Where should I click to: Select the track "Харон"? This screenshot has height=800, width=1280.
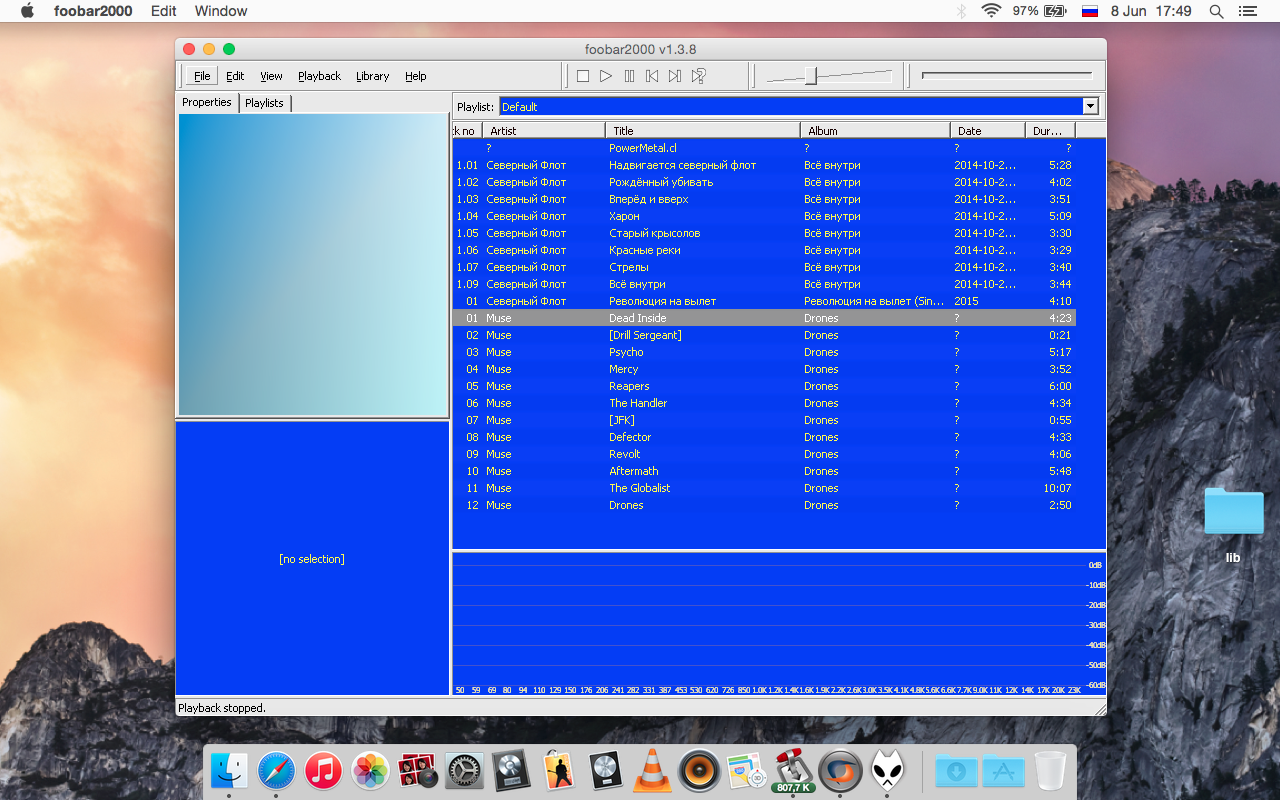tap(765, 216)
